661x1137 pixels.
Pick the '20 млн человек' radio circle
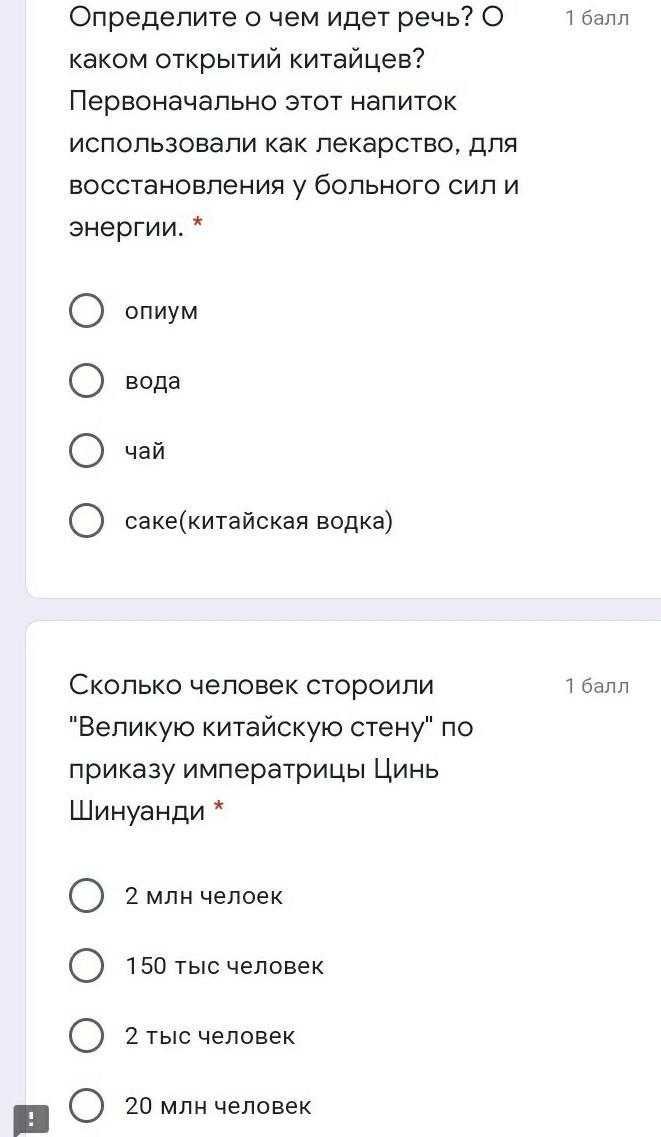[86, 1106]
